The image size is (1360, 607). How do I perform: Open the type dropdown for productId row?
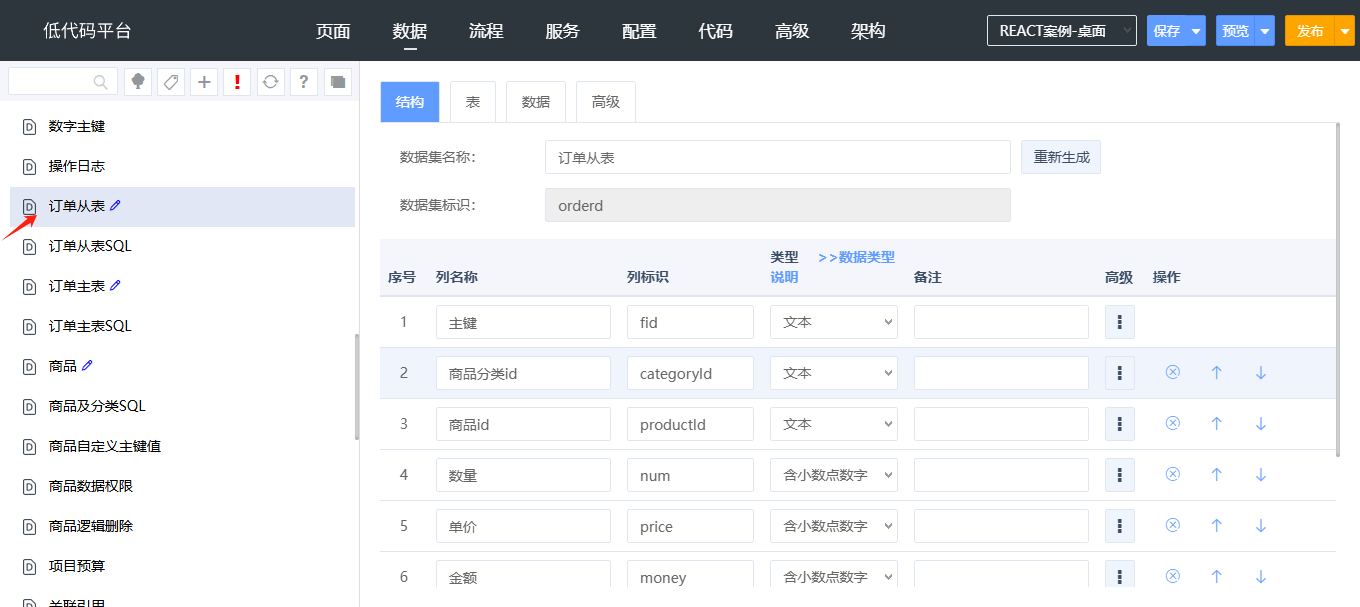(834, 424)
